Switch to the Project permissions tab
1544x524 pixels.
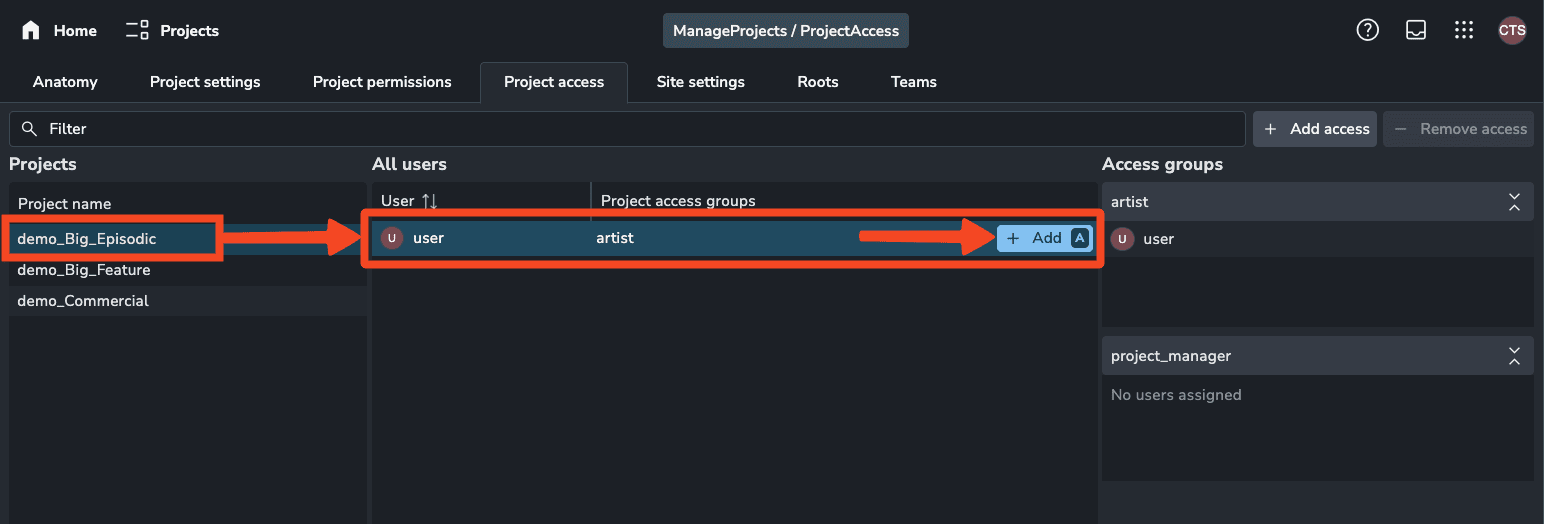(382, 82)
